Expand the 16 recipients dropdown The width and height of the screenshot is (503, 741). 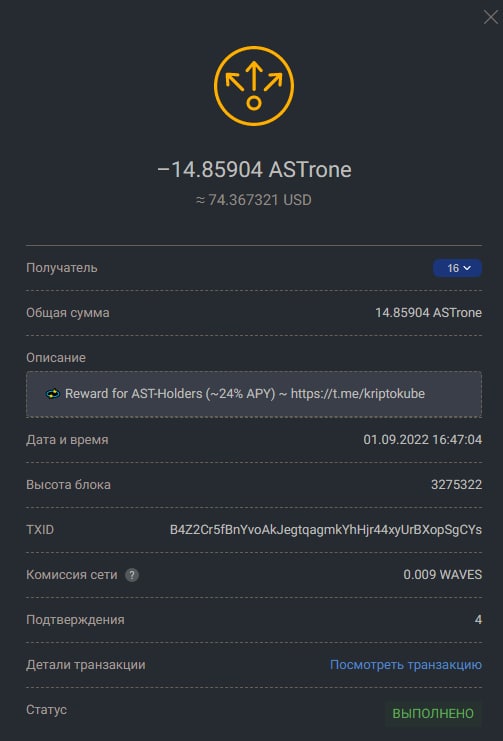click(x=457, y=268)
